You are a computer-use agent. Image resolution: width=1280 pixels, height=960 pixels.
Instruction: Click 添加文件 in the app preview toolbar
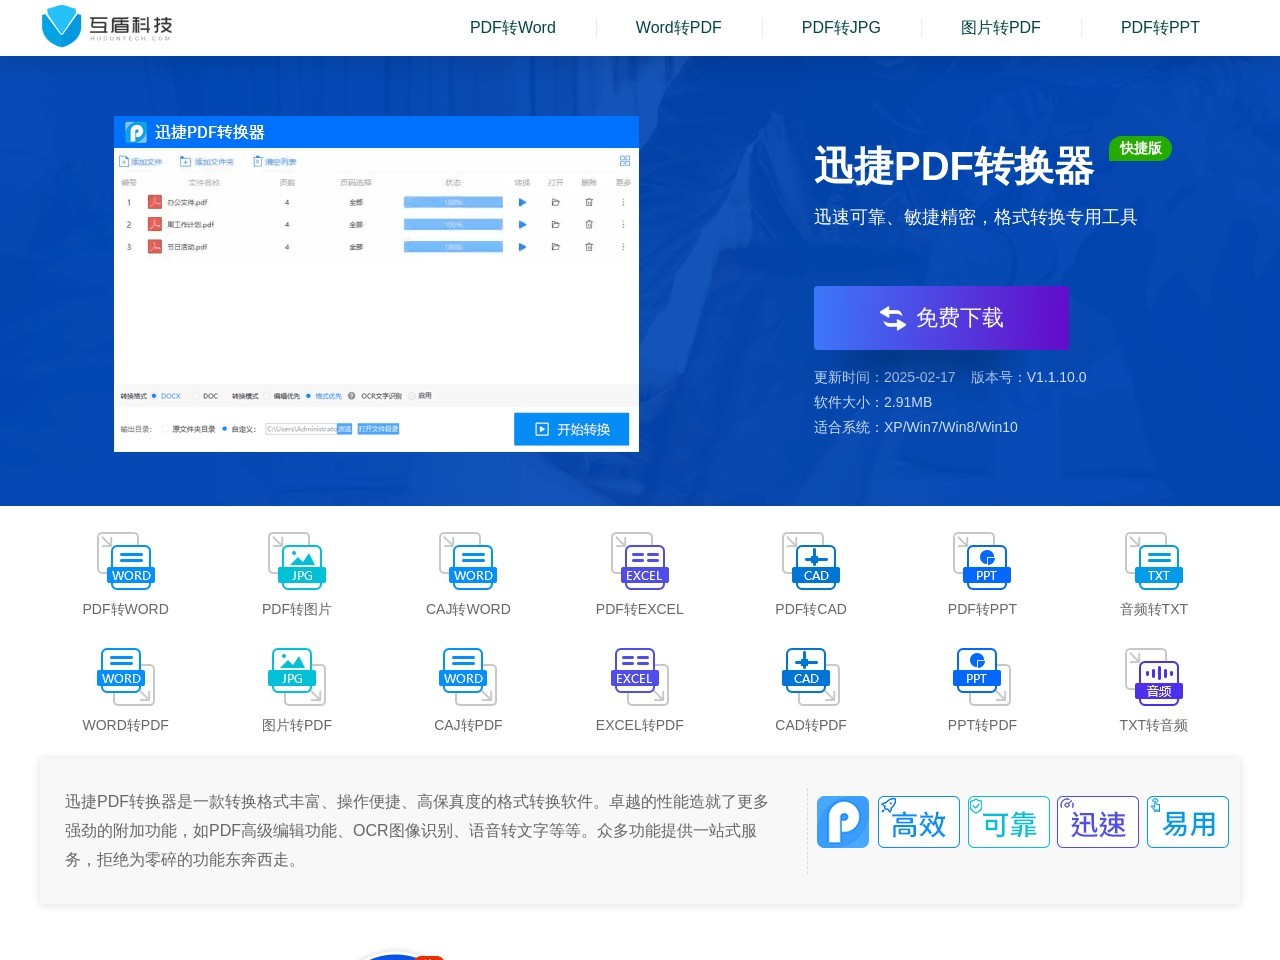pyautogui.click(x=141, y=161)
